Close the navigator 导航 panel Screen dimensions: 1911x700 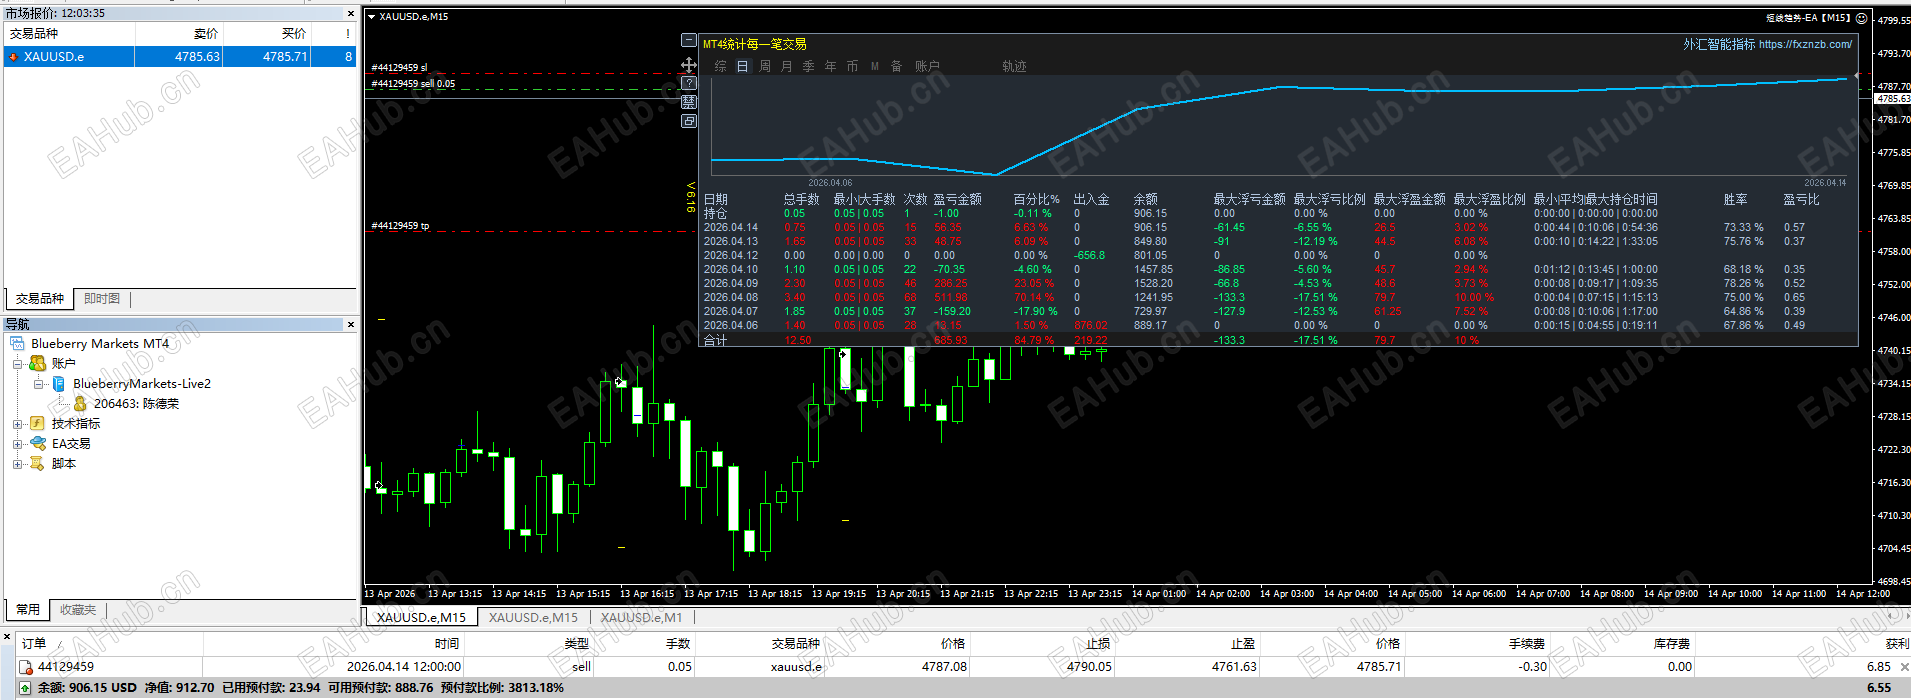click(351, 324)
